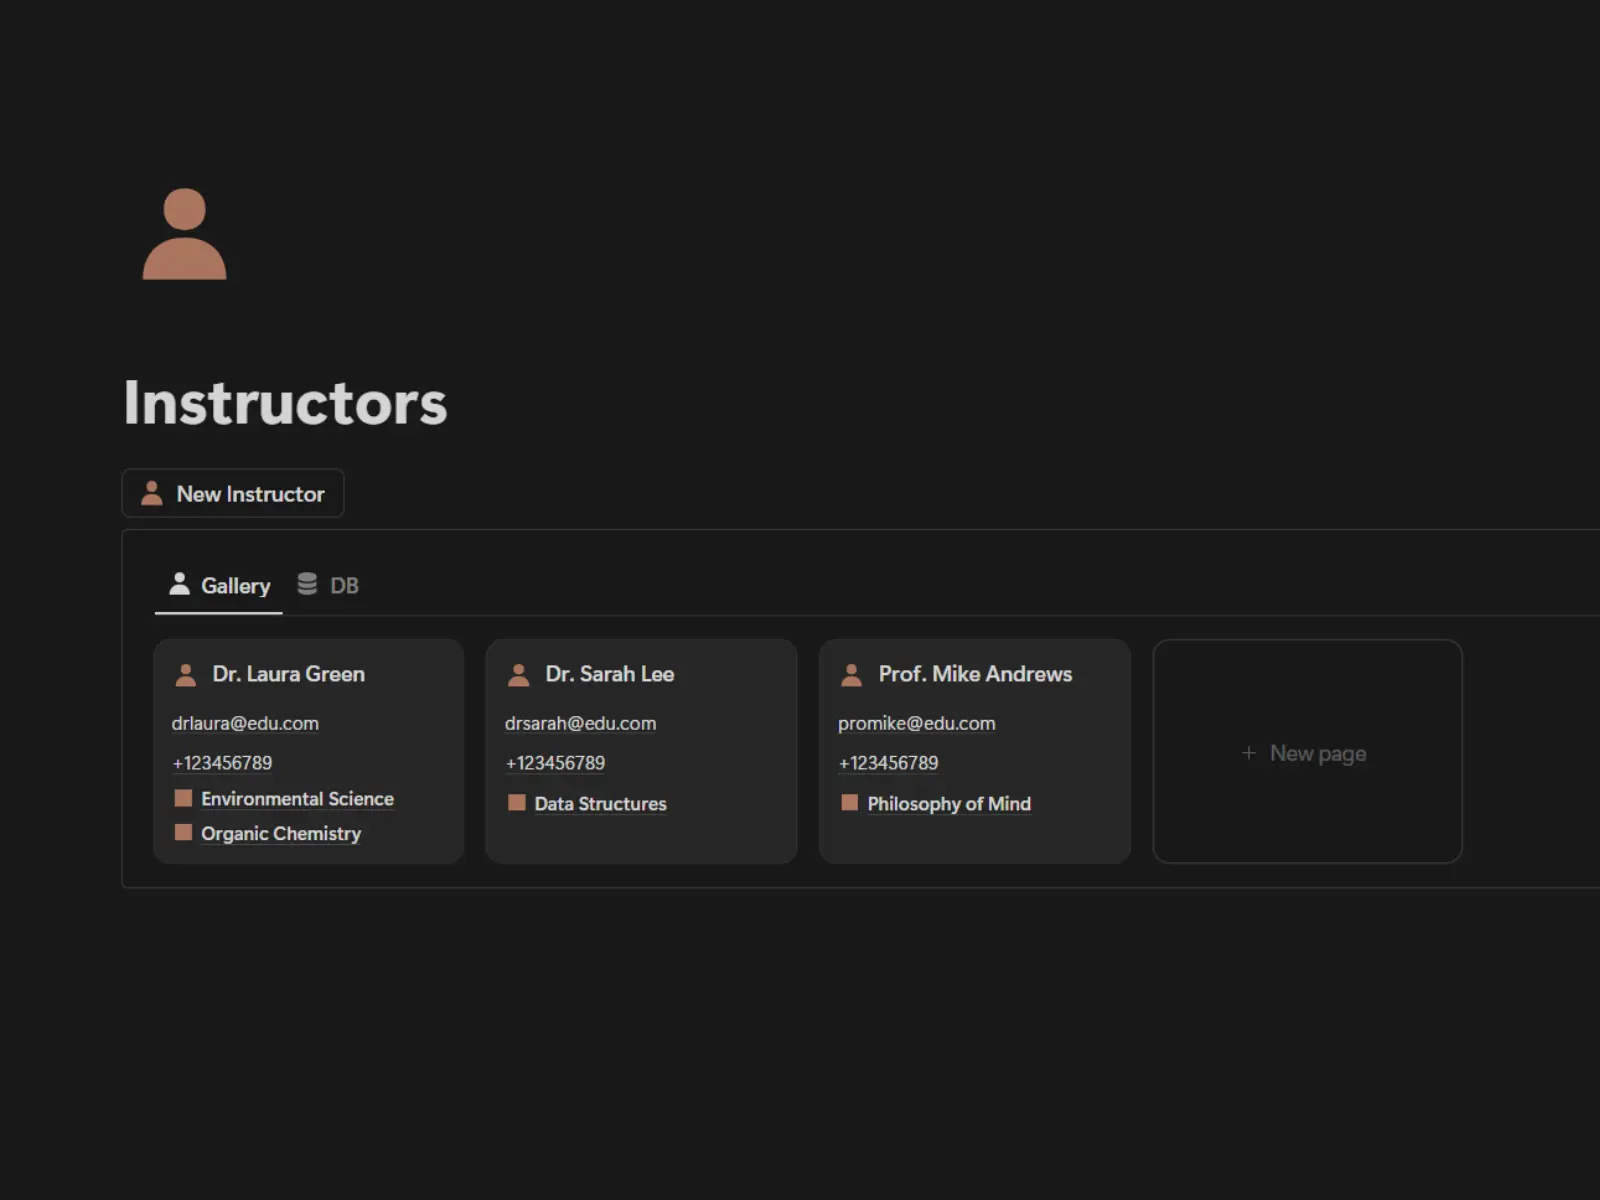The image size is (1600, 1200).
Task: Click person icon beside Dr. Sarah Lee
Action: [519, 675]
